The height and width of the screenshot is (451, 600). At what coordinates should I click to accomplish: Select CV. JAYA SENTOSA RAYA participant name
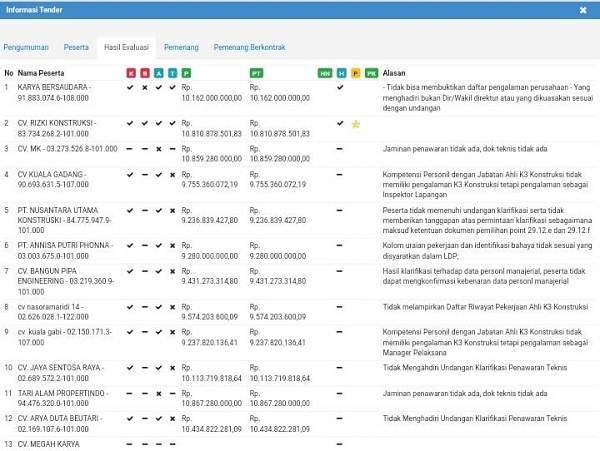click(61, 373)
